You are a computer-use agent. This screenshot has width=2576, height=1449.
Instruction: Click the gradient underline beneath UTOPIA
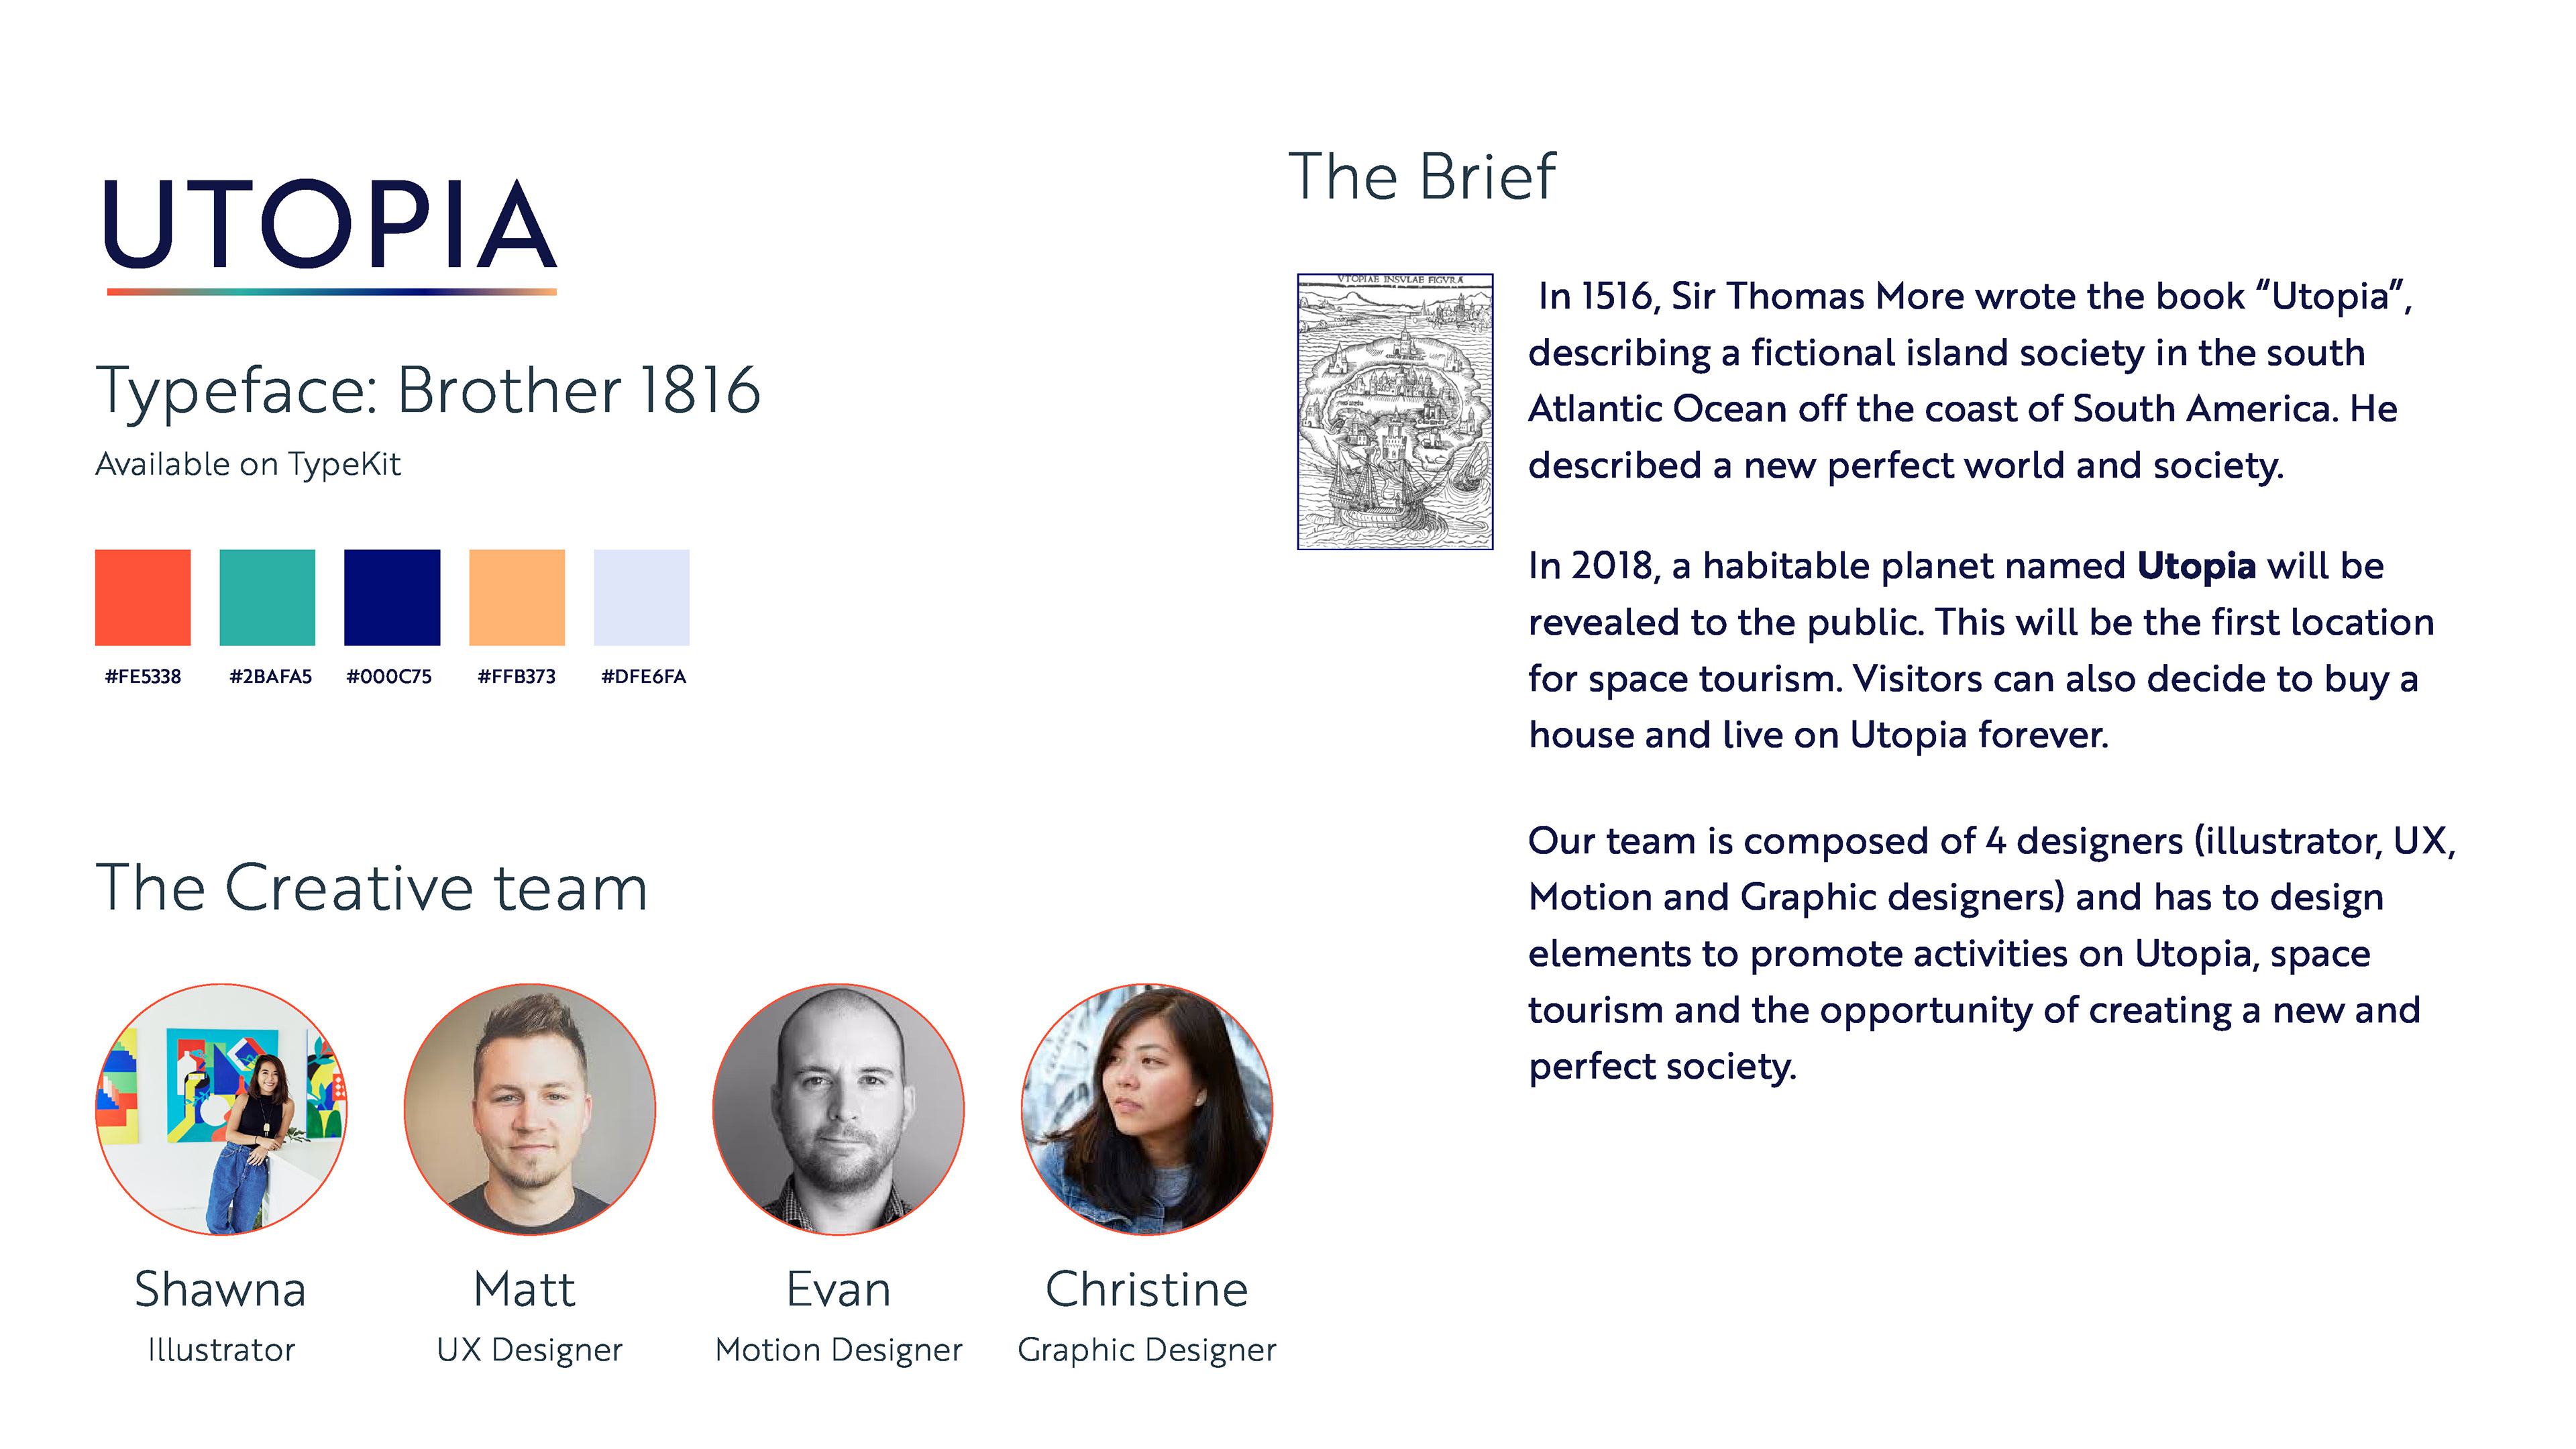(x=331, y=292)
